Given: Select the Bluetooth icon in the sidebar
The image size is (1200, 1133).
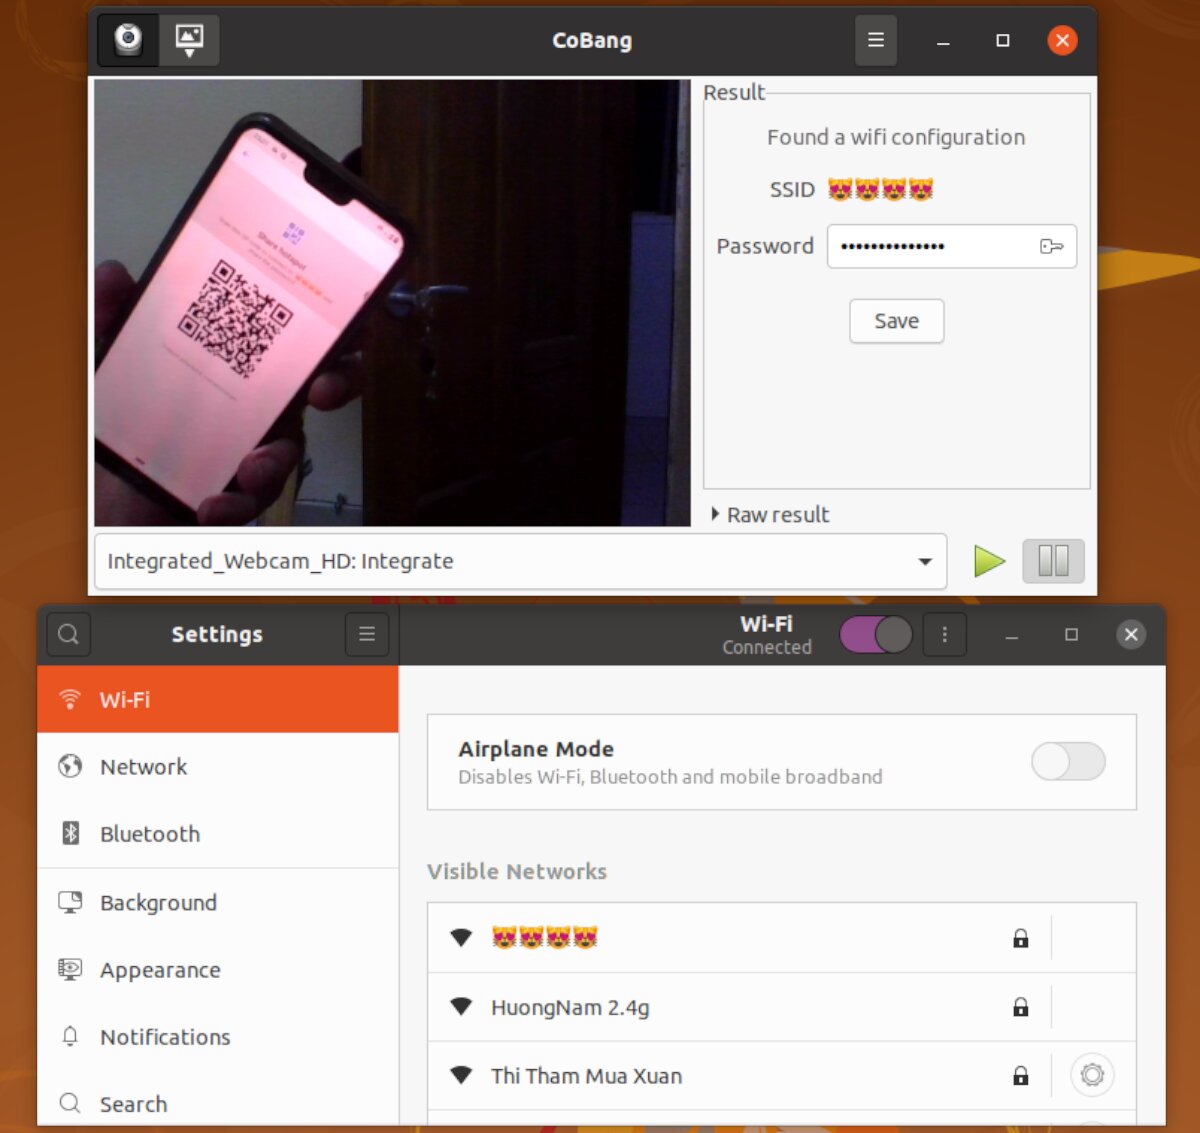Looking at the screenshot, I should click(69, 833).
